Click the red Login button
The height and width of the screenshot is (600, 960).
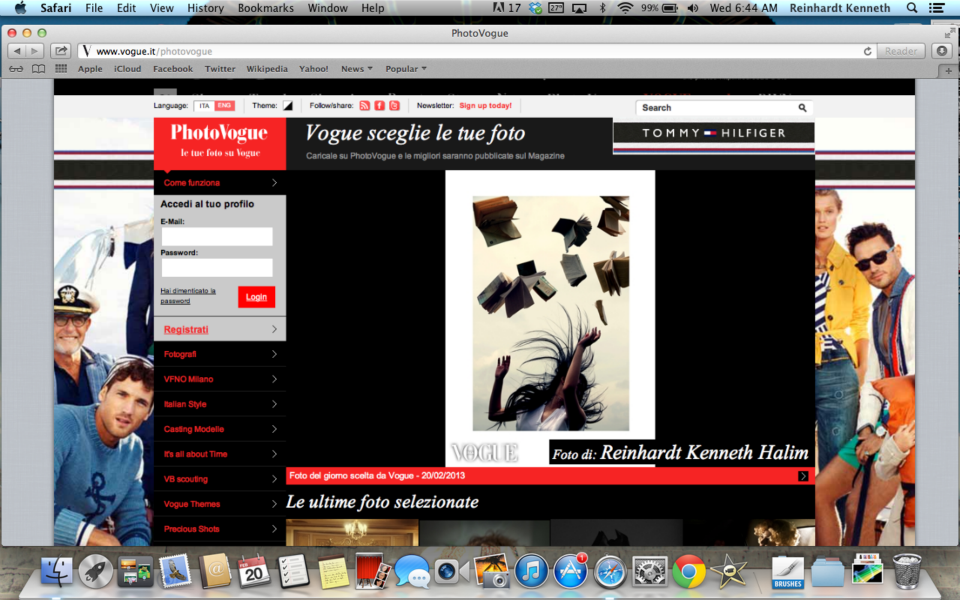coord(256,297)
